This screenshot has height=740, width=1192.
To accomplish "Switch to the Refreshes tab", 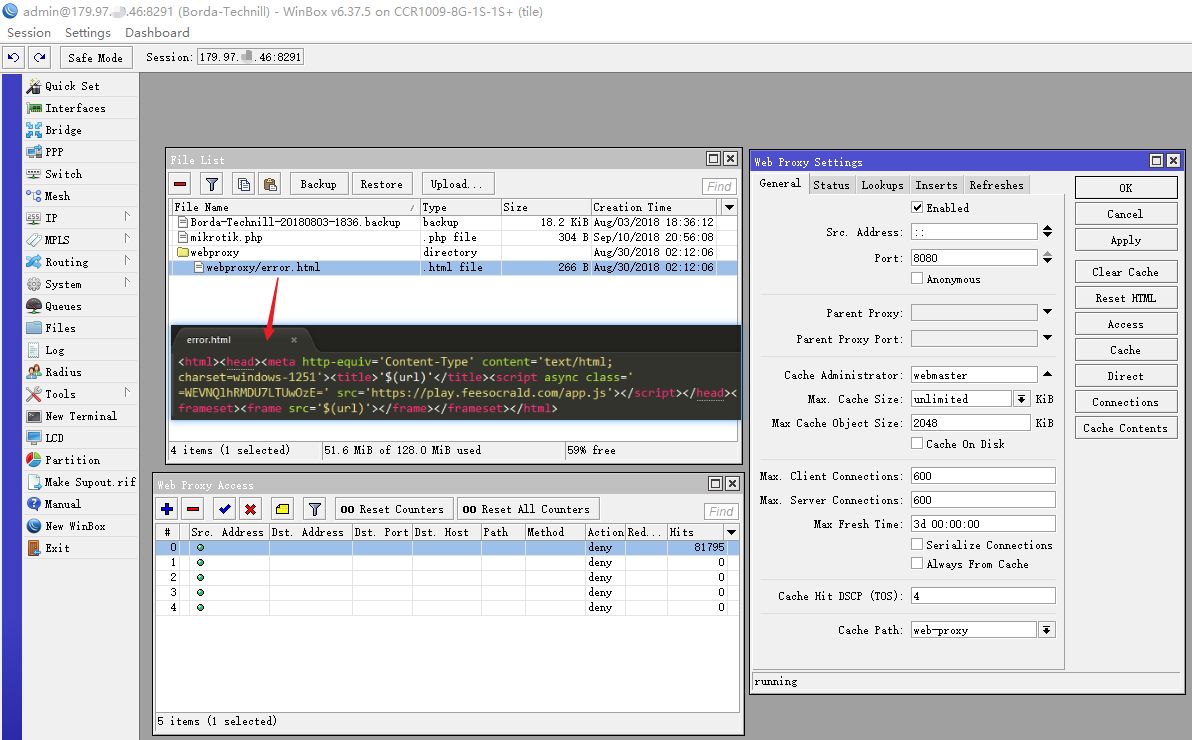I will [x=996, y=185].
